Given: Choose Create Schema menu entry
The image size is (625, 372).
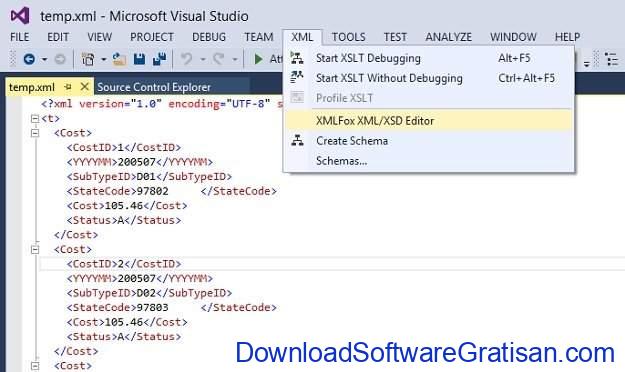Looking at the screenshot, I should [429, 141].
